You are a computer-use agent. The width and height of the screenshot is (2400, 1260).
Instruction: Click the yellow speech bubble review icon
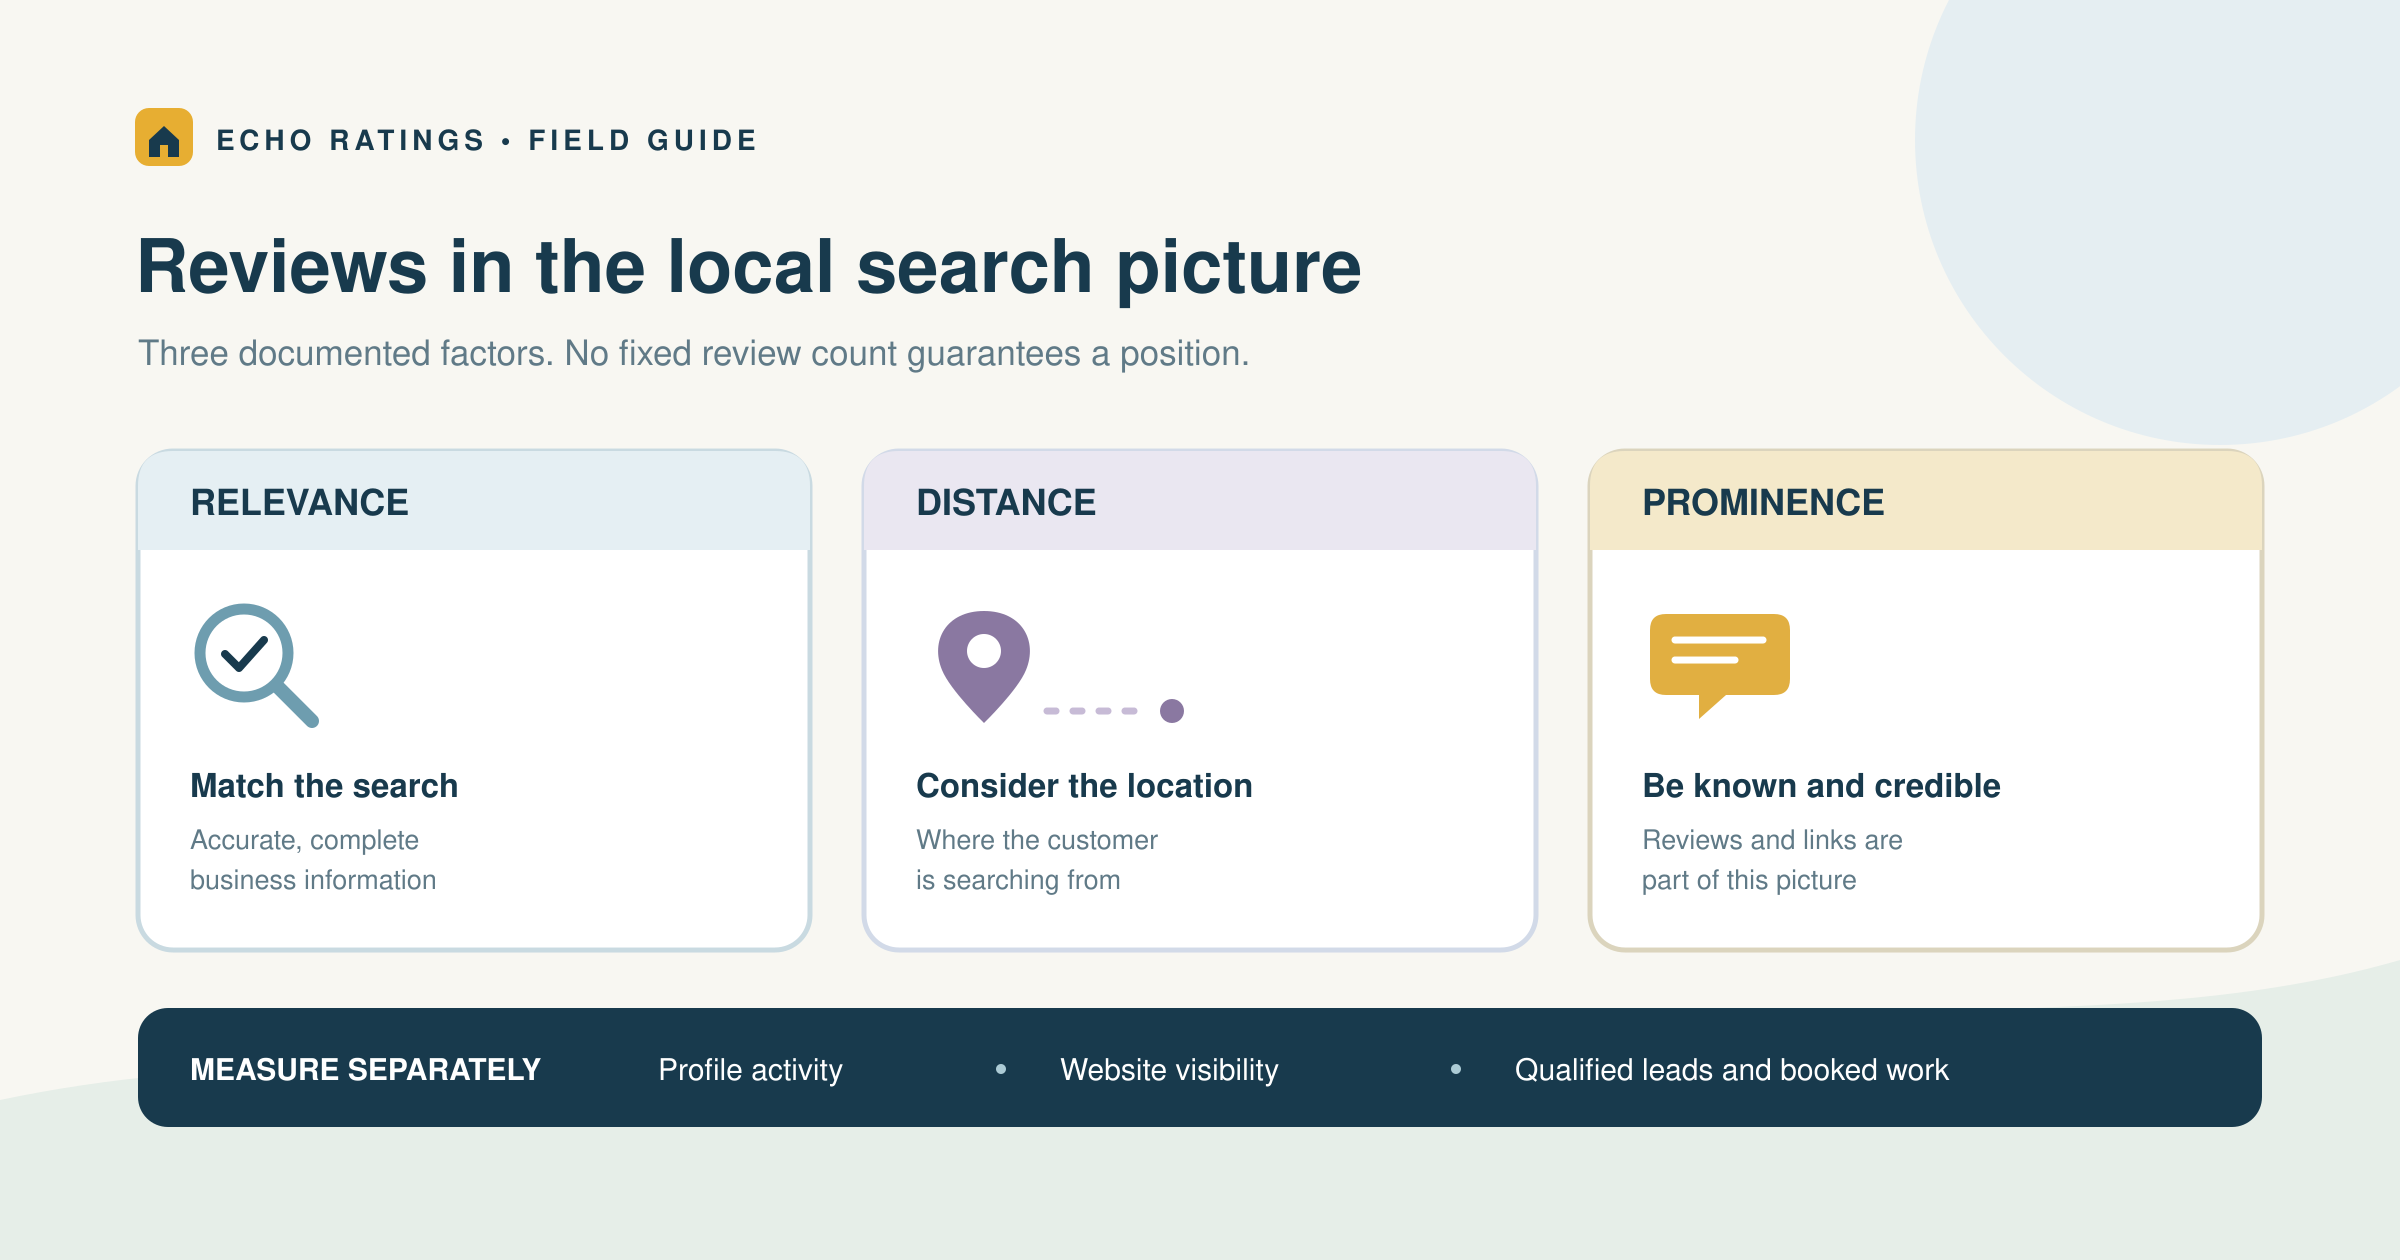[x=1719, y=665]
